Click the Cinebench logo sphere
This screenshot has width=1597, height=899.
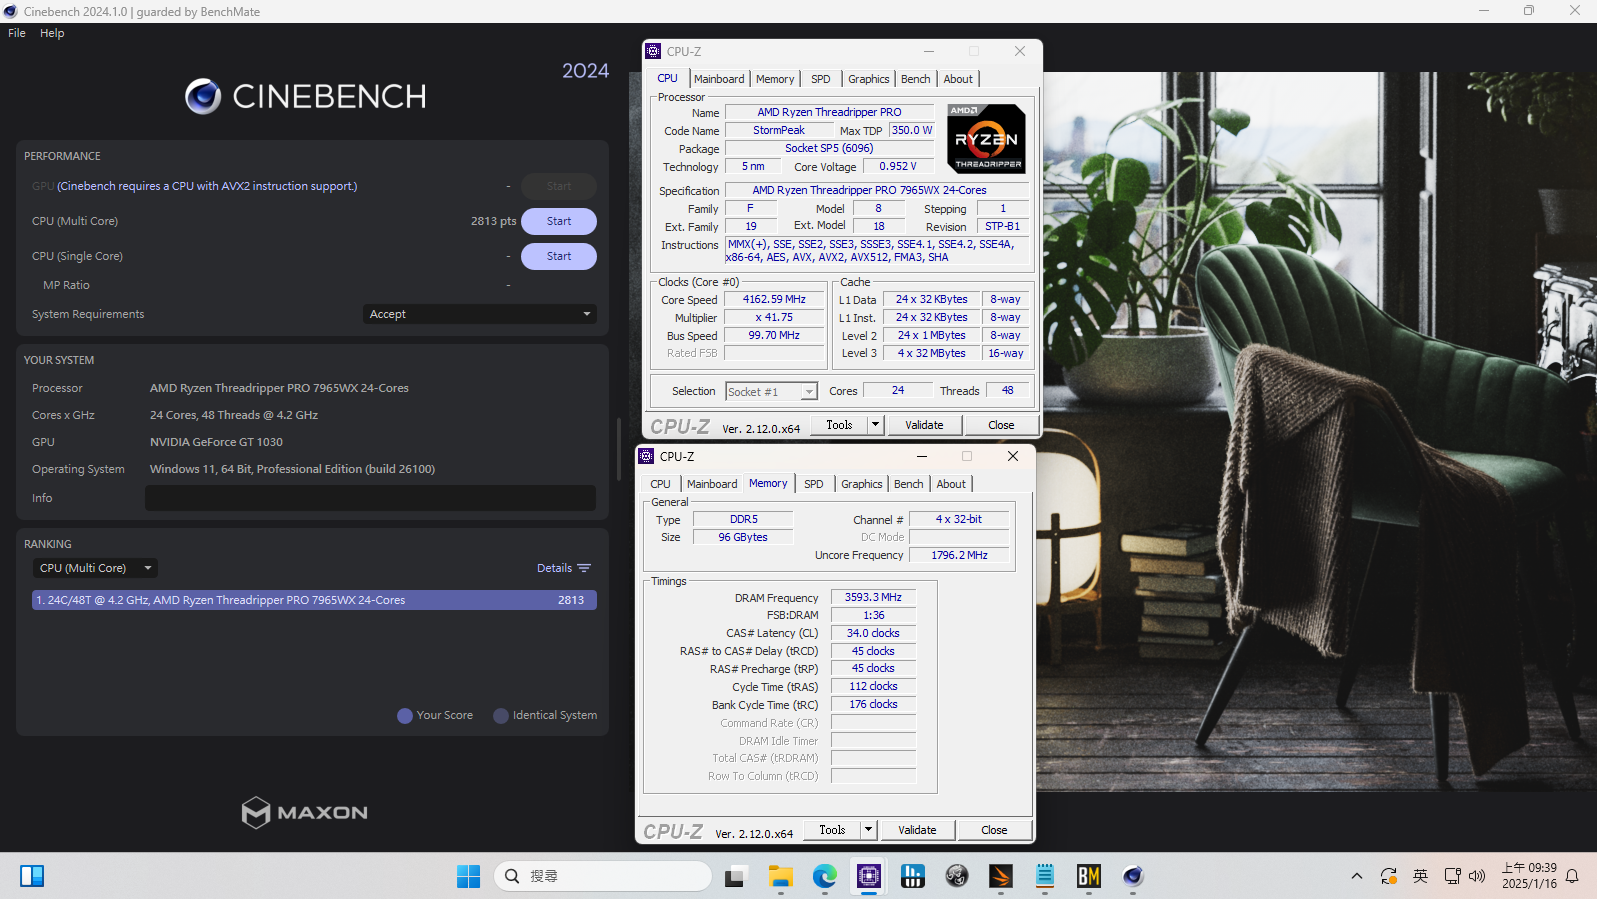coord(203,96)
